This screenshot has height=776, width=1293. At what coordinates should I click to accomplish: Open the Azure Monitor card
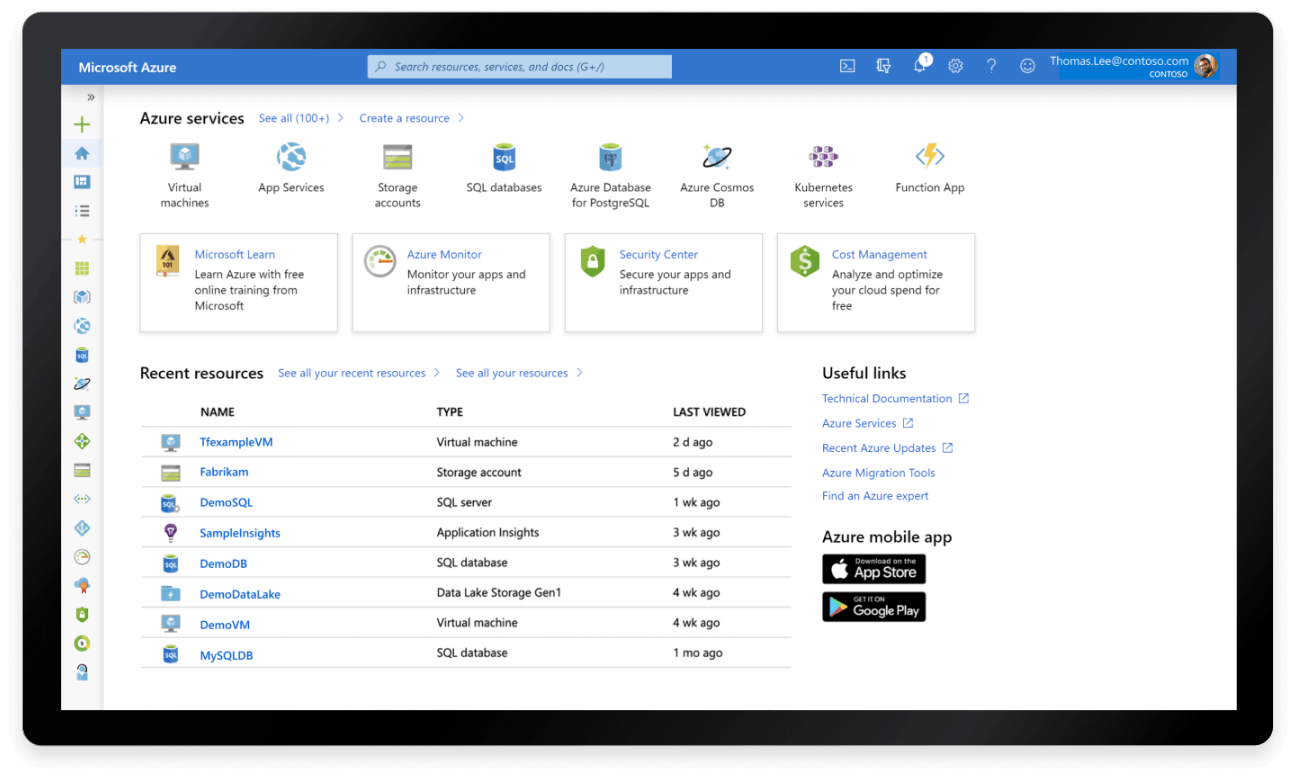(451, 282)
